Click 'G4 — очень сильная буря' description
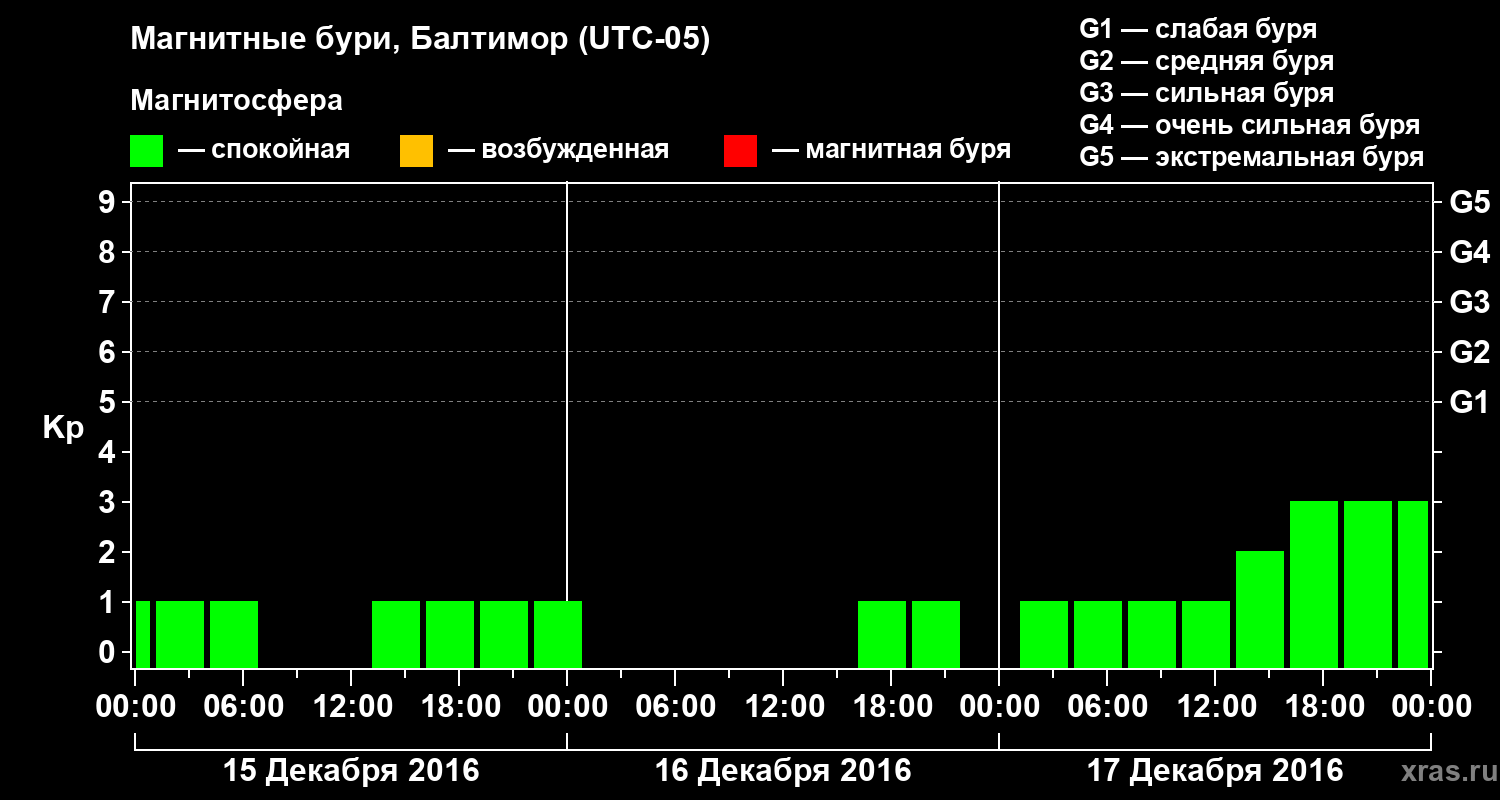The height and width of the screenshot is (800, 1500). point(1249,125)
